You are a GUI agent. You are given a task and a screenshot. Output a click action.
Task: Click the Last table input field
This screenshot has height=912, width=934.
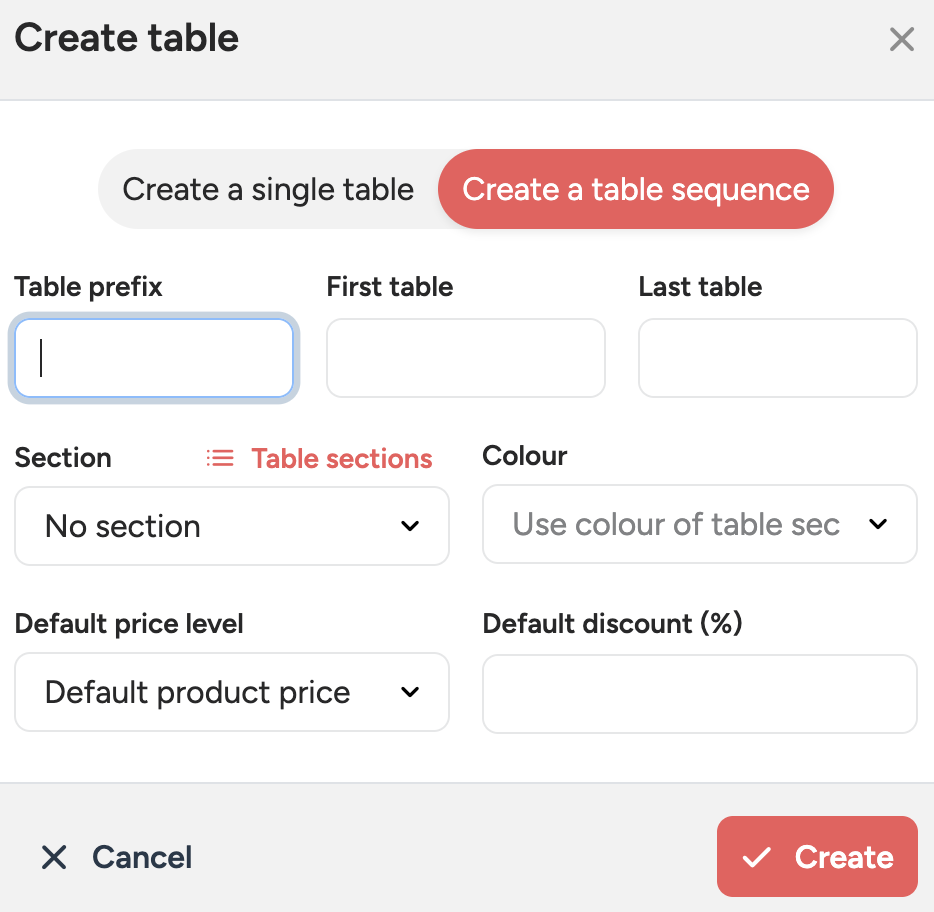coord(778,358)
